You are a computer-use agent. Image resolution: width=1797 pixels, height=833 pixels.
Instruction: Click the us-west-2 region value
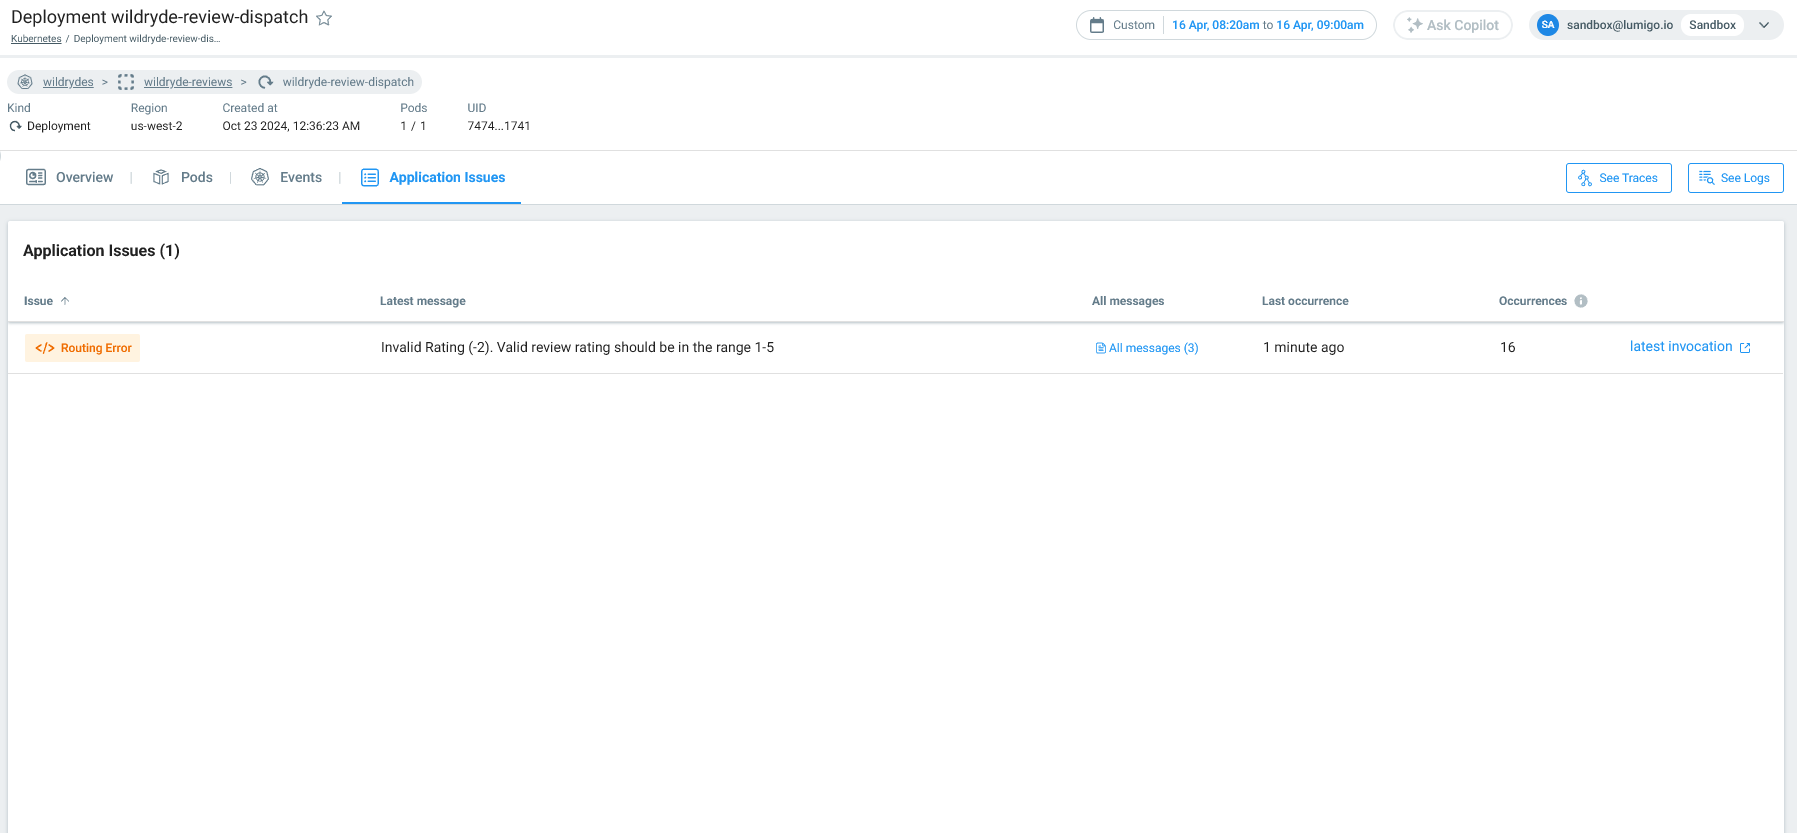point(157,126)
